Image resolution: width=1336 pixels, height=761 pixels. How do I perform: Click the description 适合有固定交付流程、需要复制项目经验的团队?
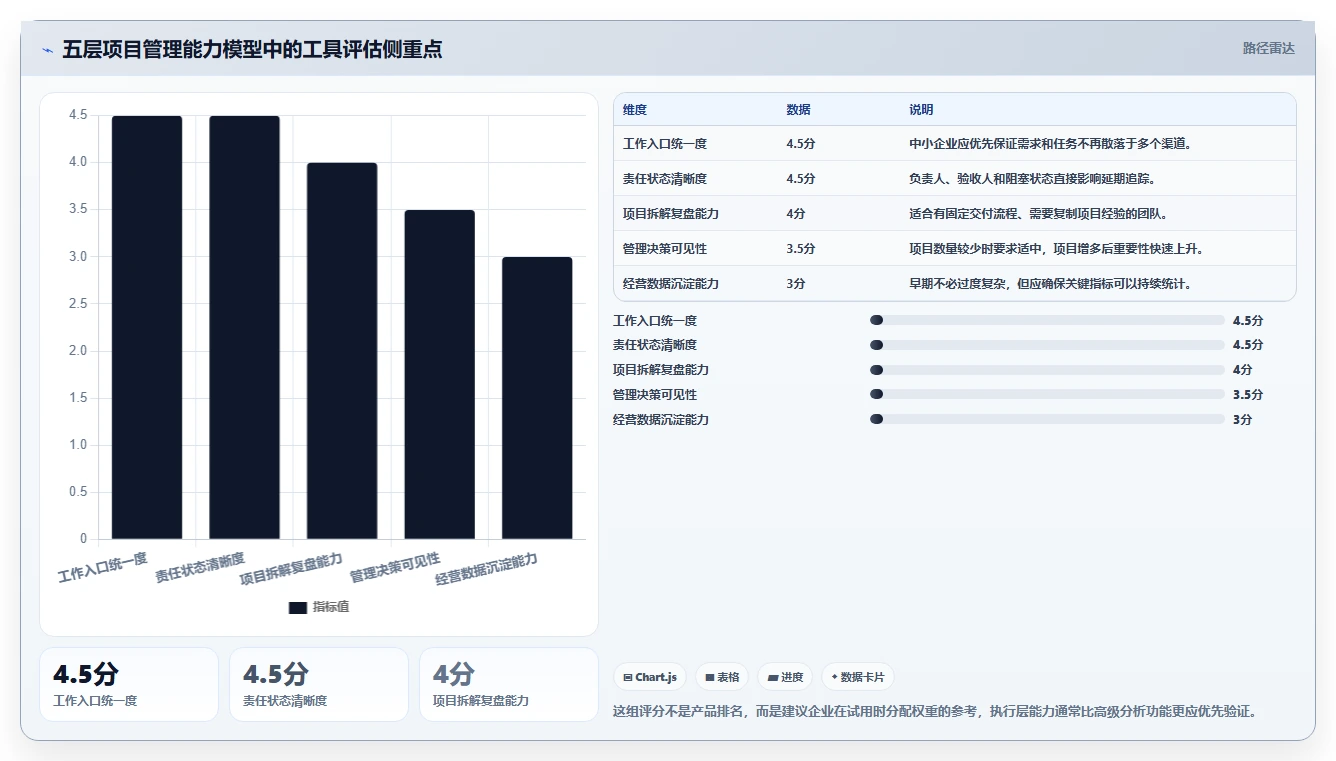click(x=1038, y=214)
